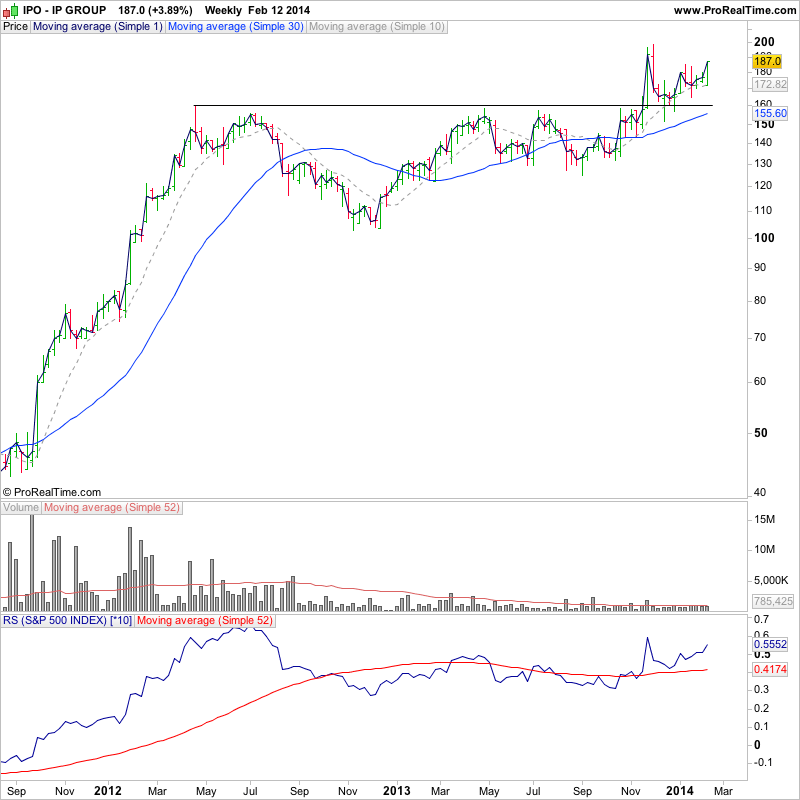Click the 100 price axis label
800x800 pixels.
[764, 238]
